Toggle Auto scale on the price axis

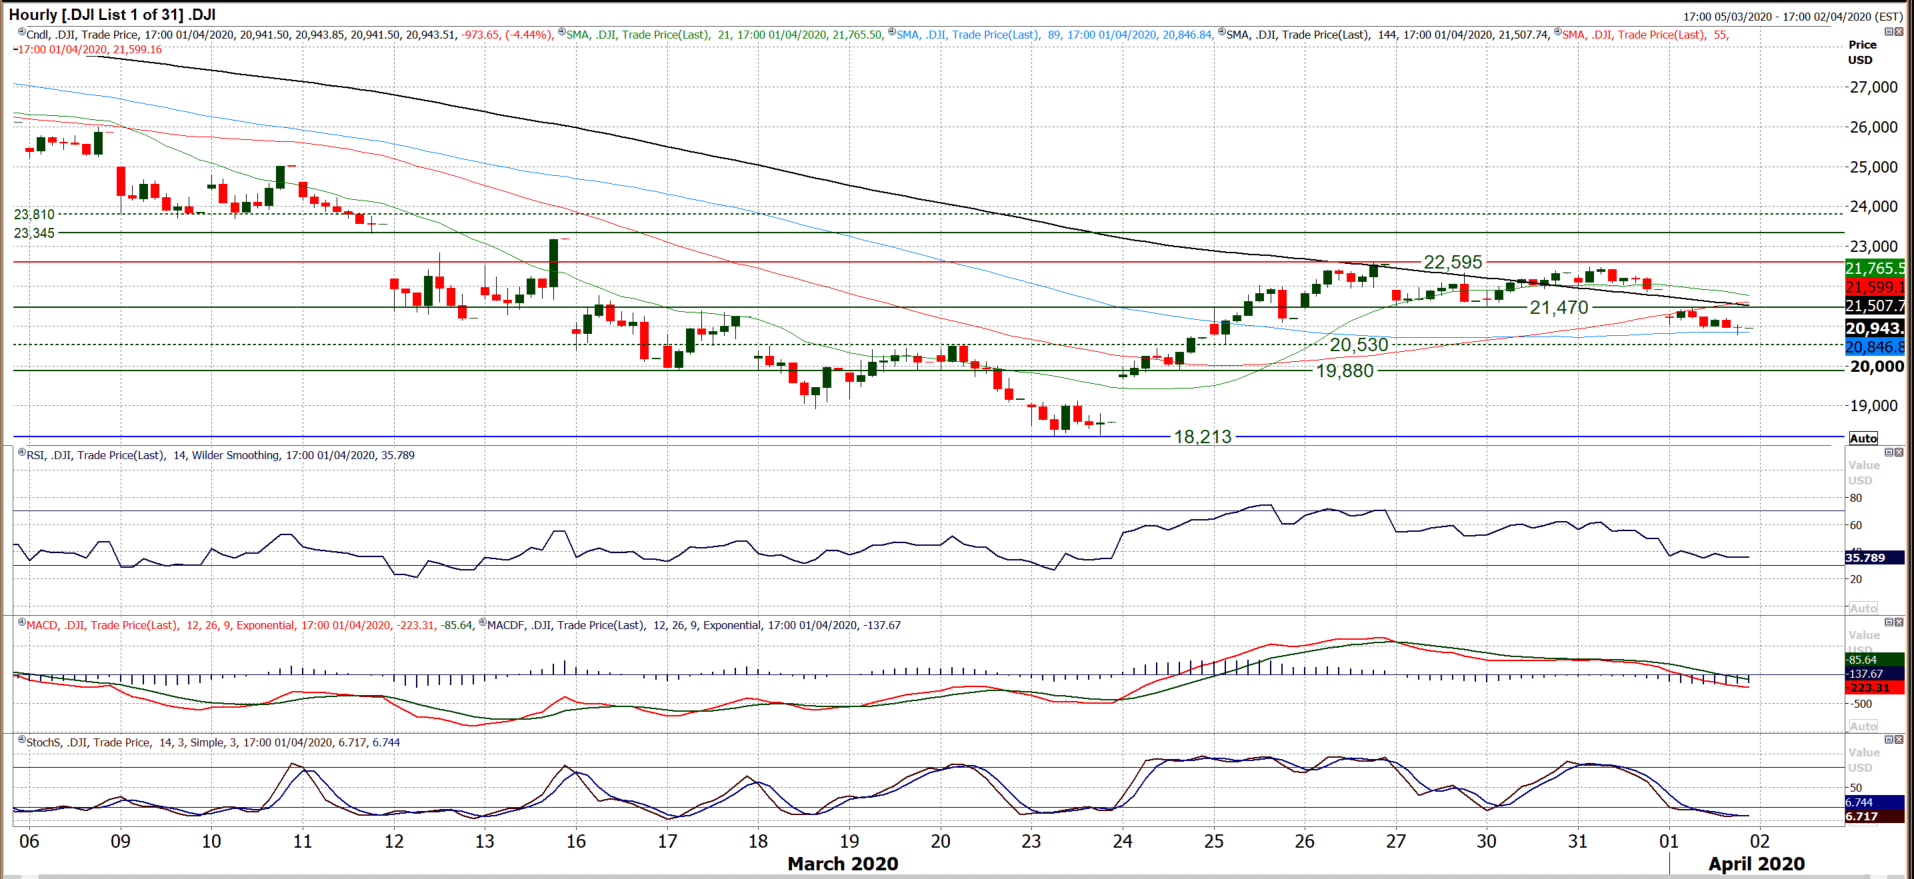point(1863,438)
